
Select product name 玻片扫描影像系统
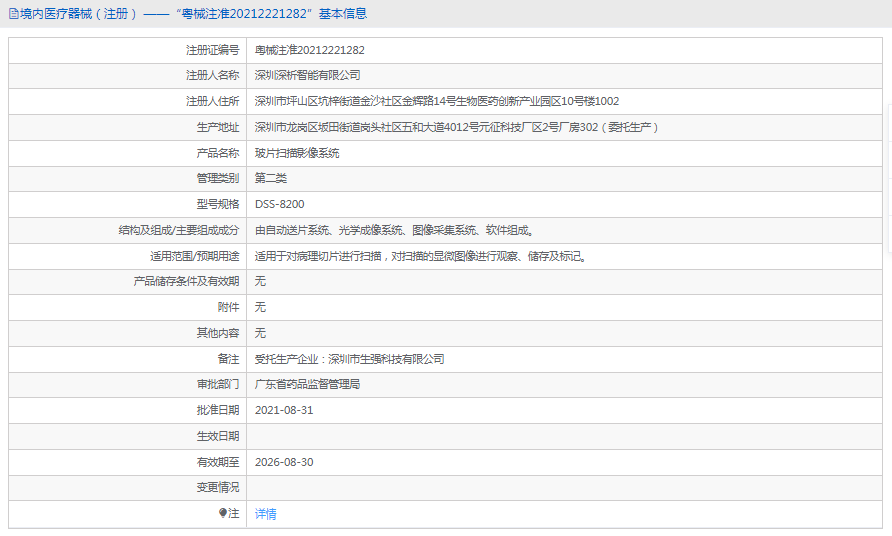[x=297, y=153]
